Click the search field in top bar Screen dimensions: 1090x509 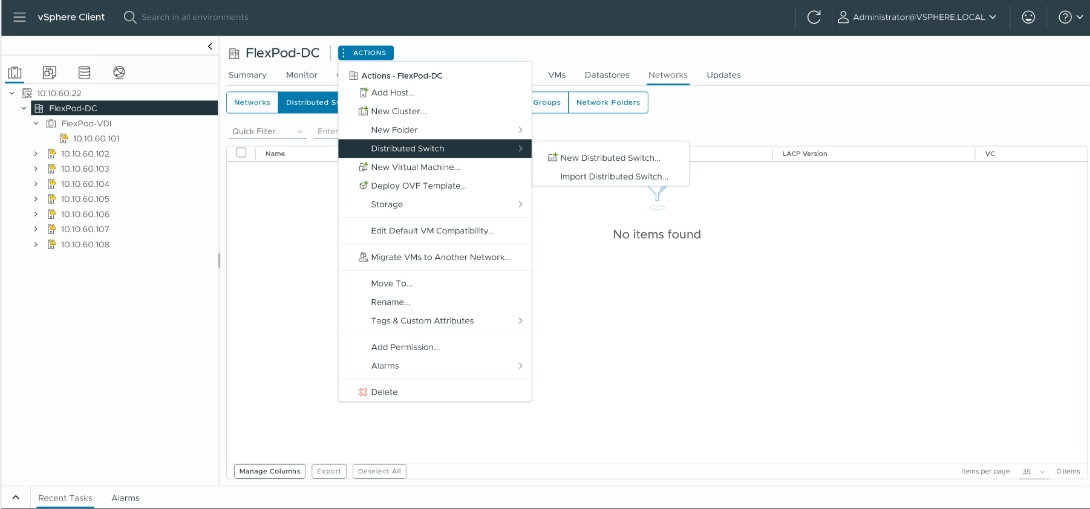click(195, 17)
